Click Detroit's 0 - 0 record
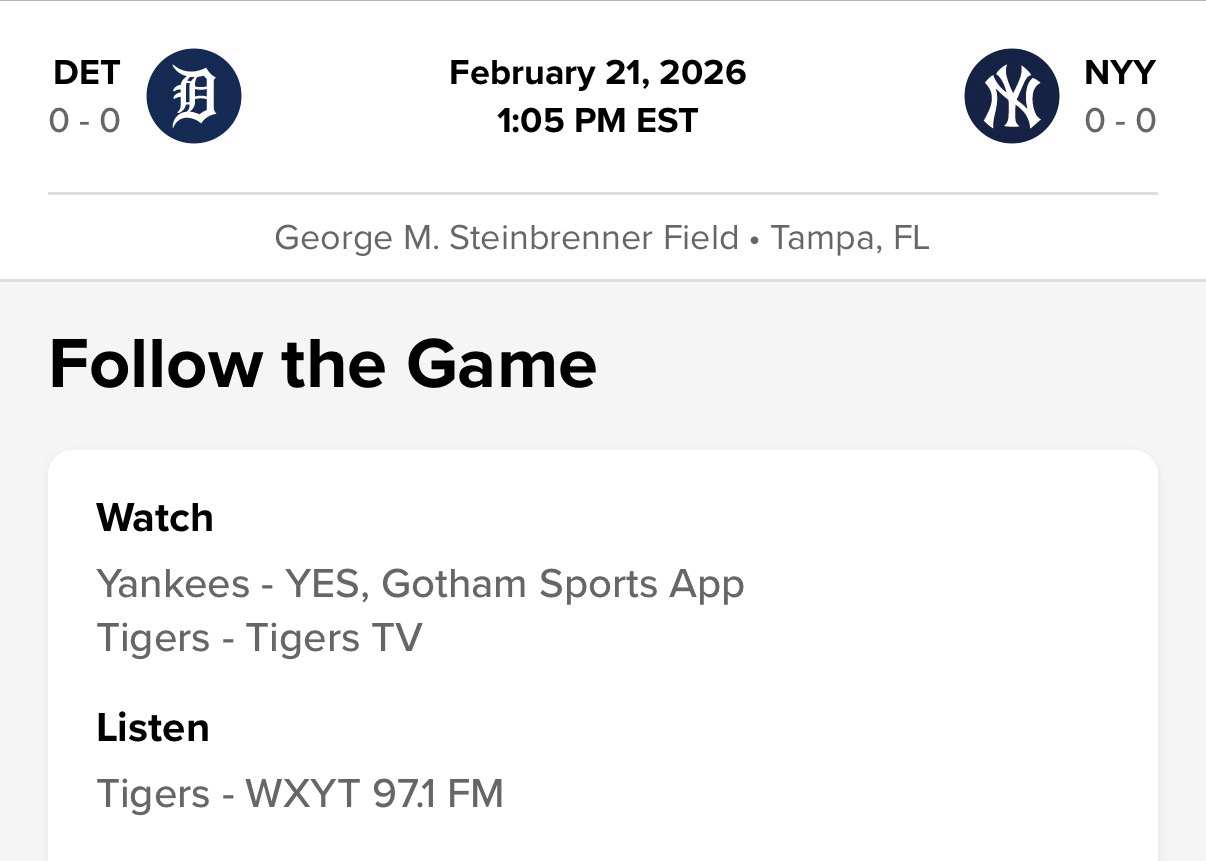Viewport: 1206px width, 861px height. click(x=85, y=121)
